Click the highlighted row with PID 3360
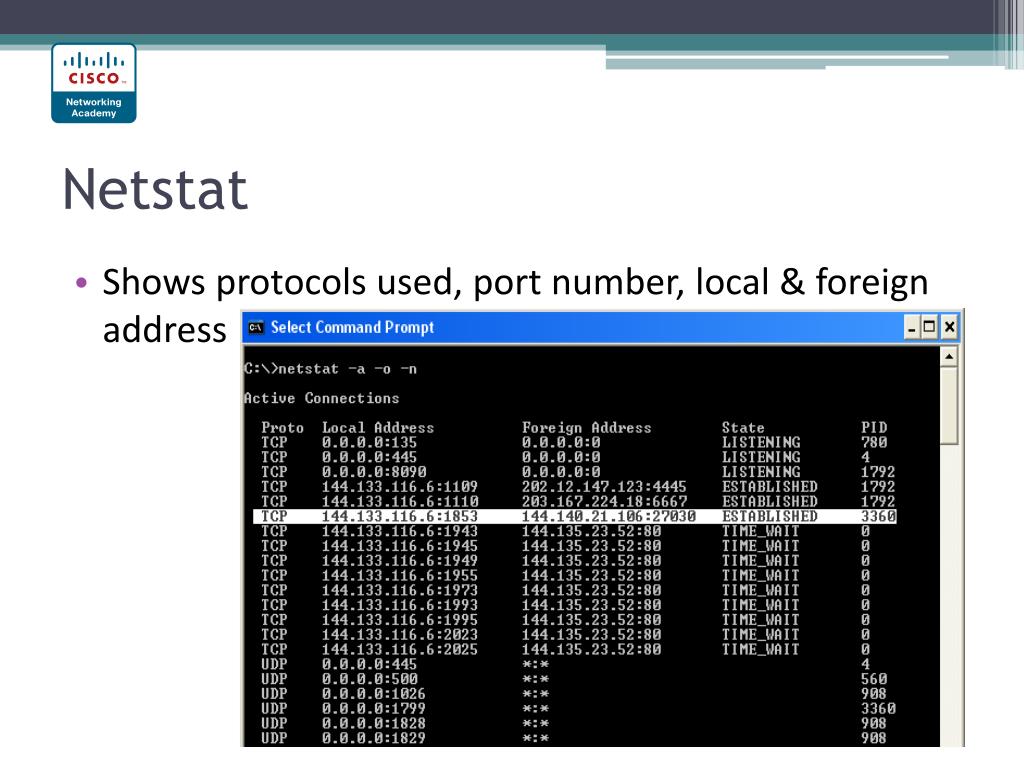Viewport: 1024px width, 768px height. click(x=575, y=517)
